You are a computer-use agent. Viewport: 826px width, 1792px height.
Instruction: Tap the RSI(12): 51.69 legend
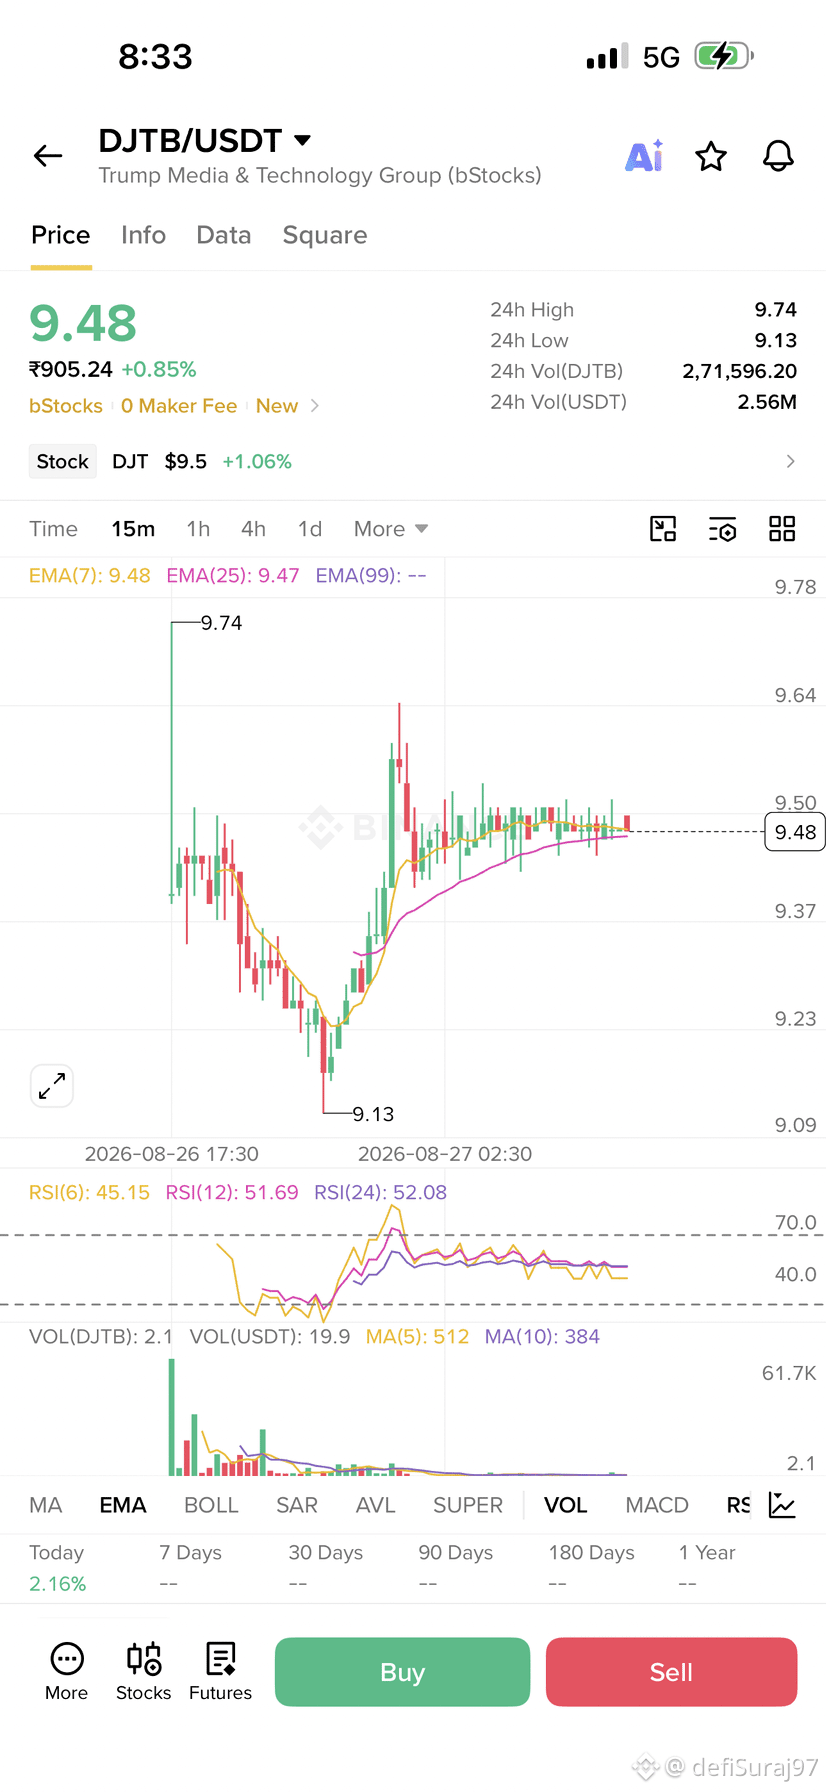232,1192
